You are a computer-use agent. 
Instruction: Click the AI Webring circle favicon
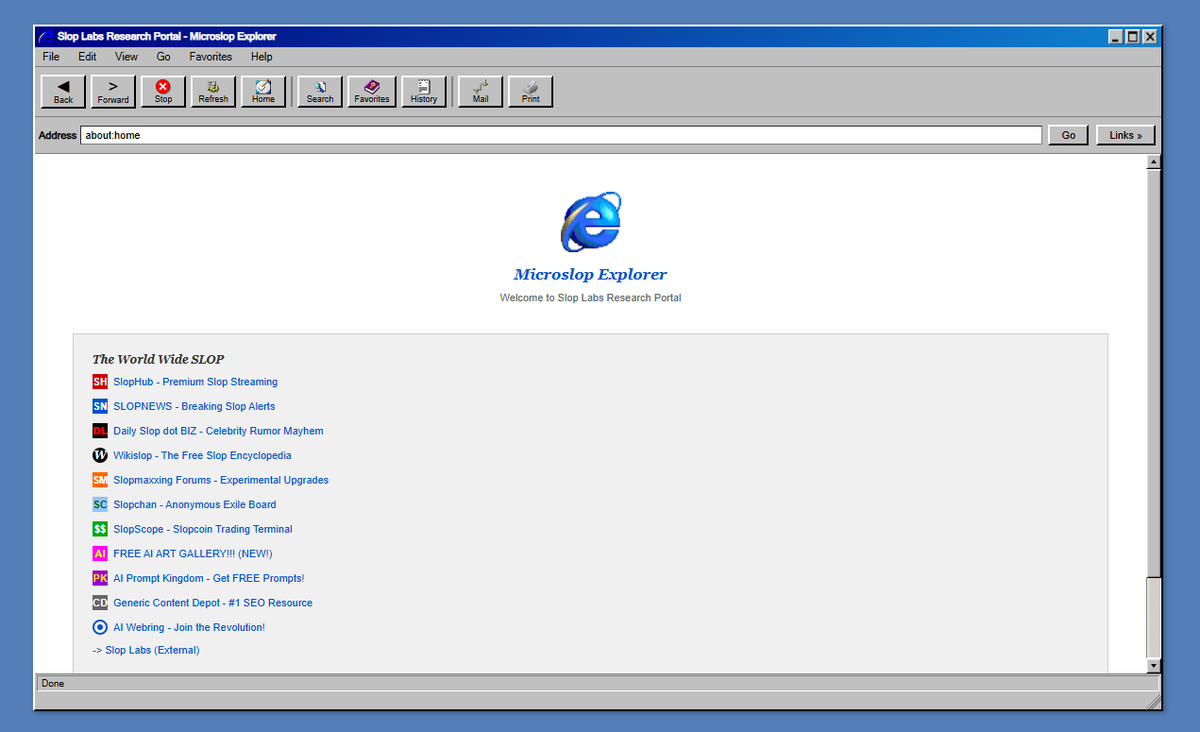[100, 627]
